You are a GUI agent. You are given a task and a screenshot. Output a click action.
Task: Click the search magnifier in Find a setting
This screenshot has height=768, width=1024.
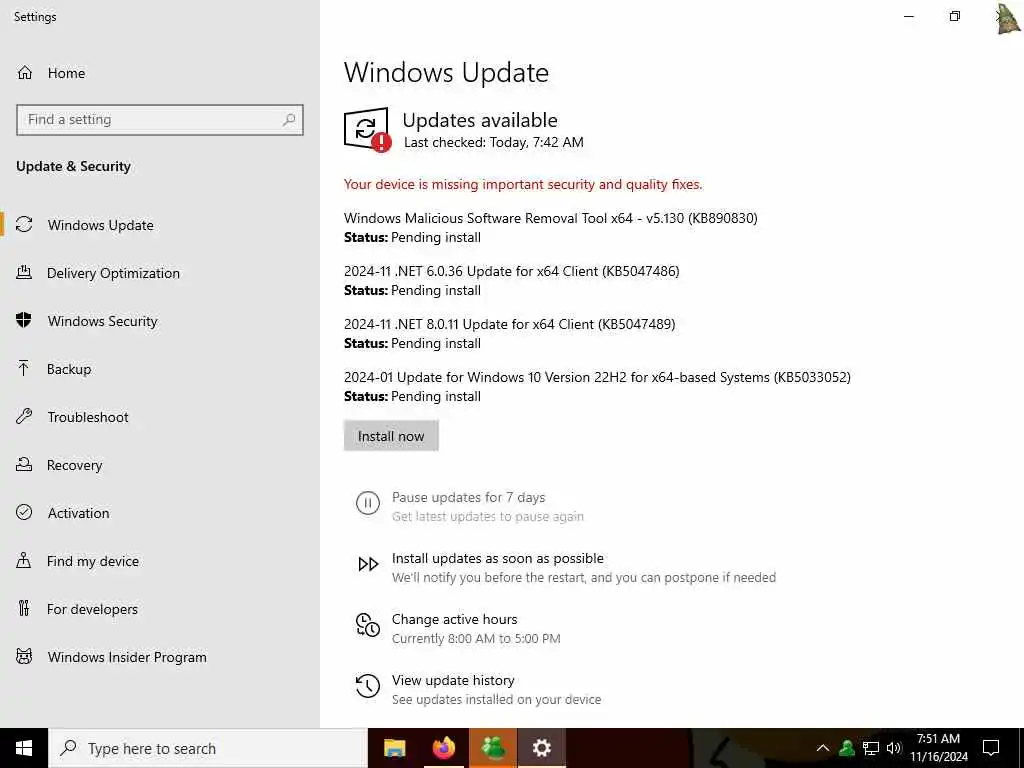289,120
